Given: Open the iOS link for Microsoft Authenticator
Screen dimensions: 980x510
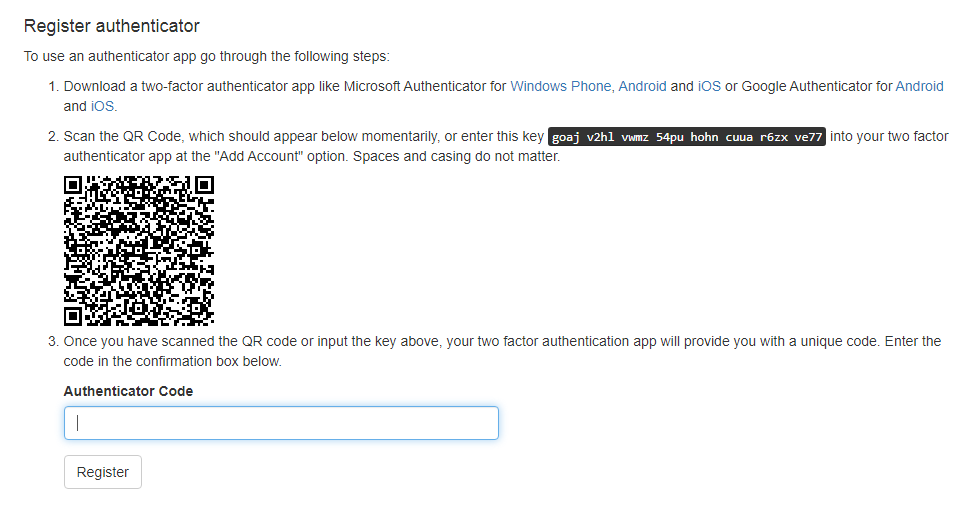Looking at the screenshot, I should point(709,86).
